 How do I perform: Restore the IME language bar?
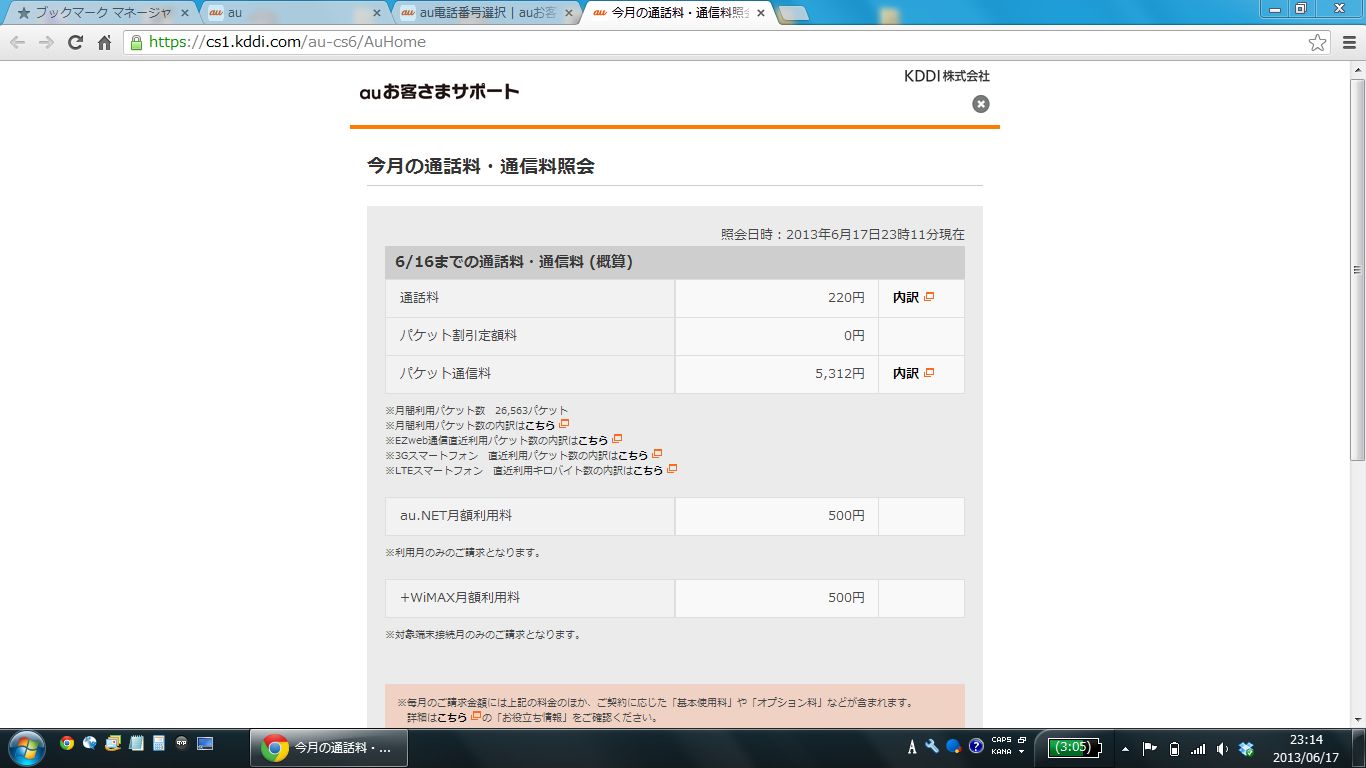point(1021,741)
